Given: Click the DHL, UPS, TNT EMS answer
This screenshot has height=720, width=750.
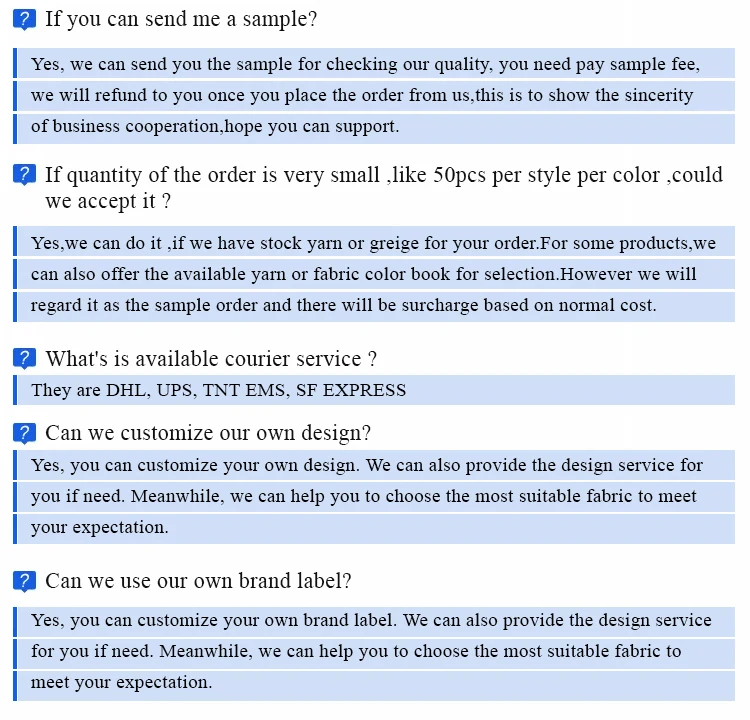Looking at the screenshot, I should pos(219,390).
